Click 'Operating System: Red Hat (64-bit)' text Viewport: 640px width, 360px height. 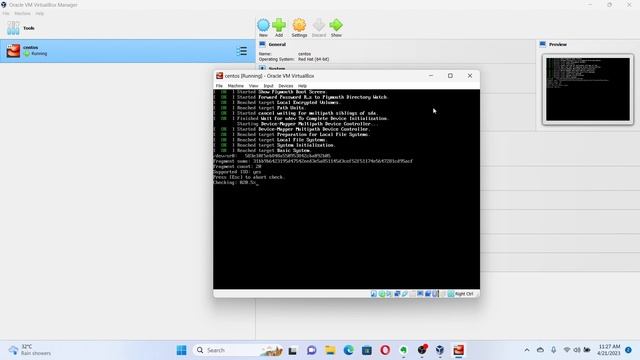pos(294,59)
